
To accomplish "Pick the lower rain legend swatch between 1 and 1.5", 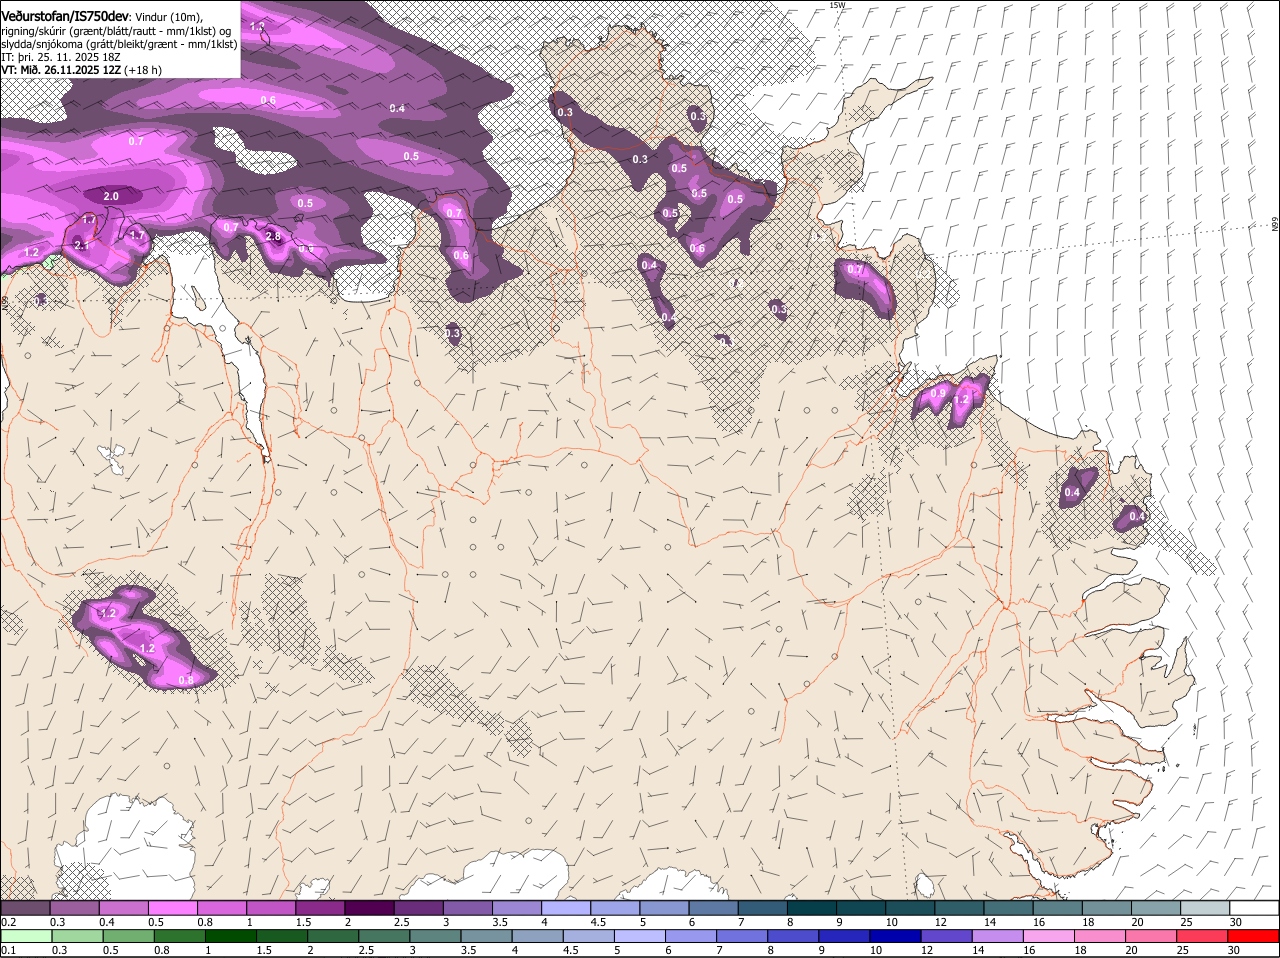I will [x=230, y=936].
